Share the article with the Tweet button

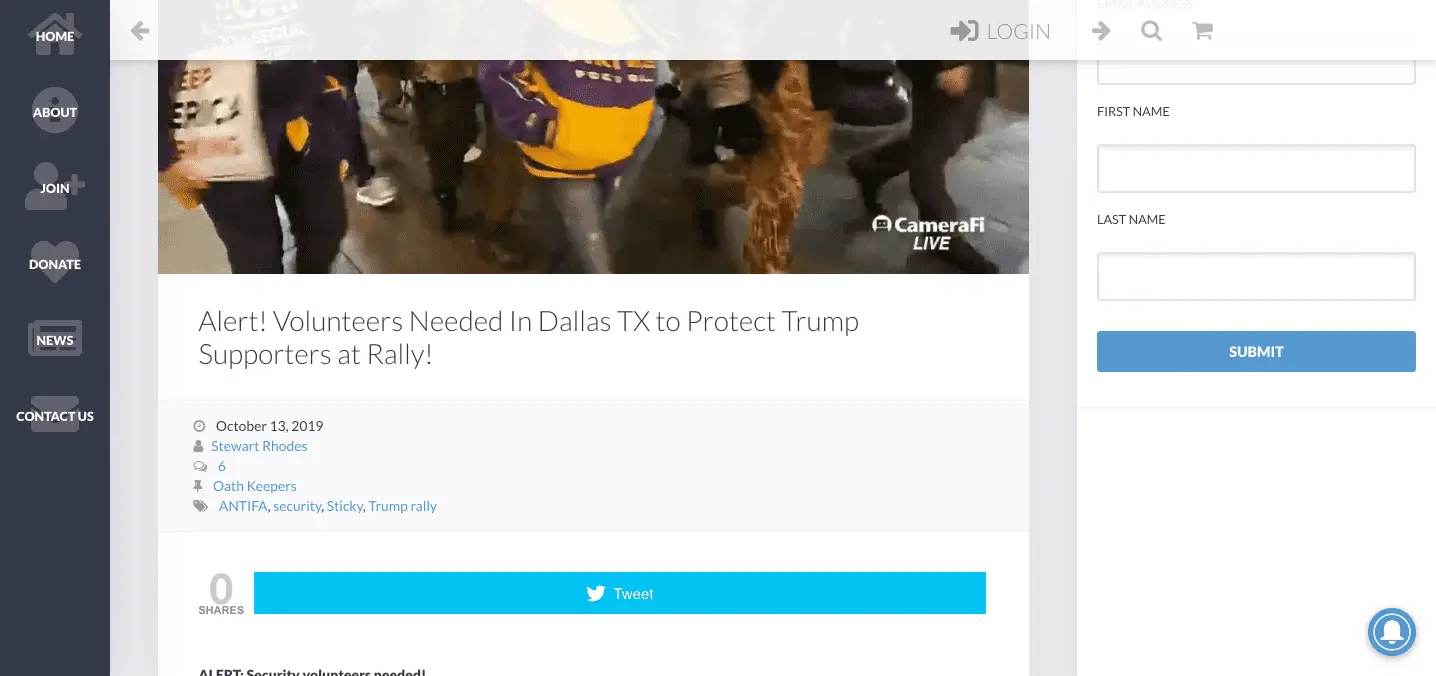tap(620, 593)
